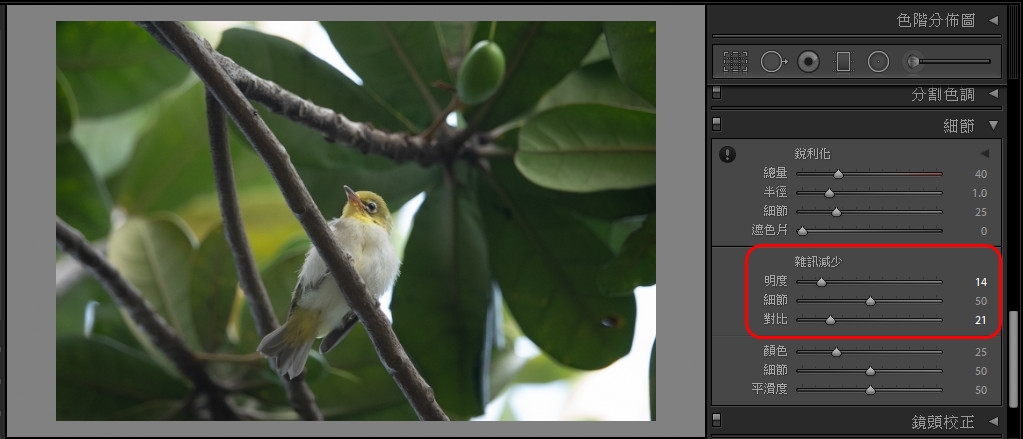Expand the 分割色調 panel triangle

point(993,94)
